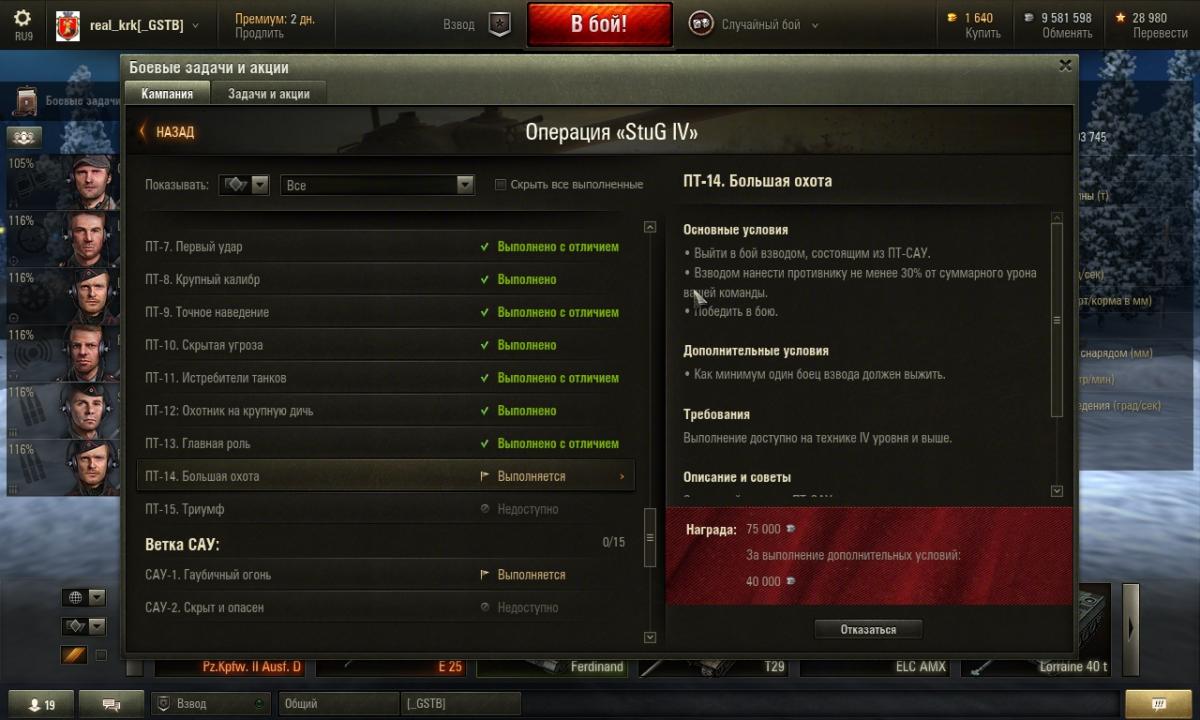The image size is (1200, 720).
Task: Click the random battle mode icon
Action: (701, 24)
